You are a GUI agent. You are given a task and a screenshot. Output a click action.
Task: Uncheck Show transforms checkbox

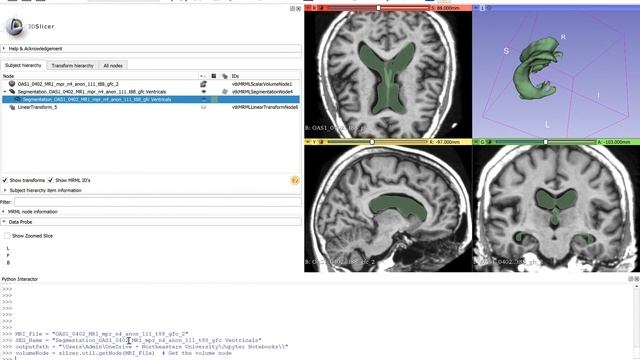click(5, 180)
